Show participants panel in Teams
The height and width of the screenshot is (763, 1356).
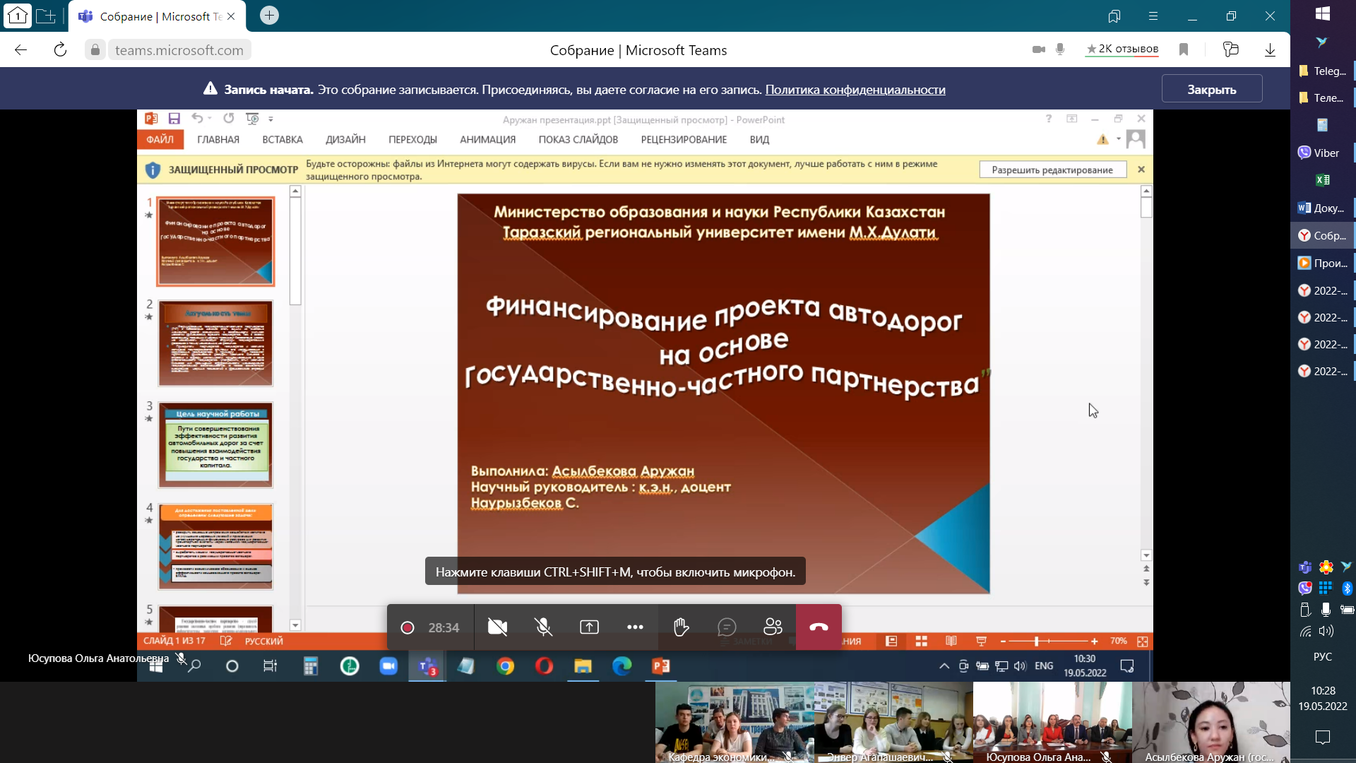tap(773, 627)
